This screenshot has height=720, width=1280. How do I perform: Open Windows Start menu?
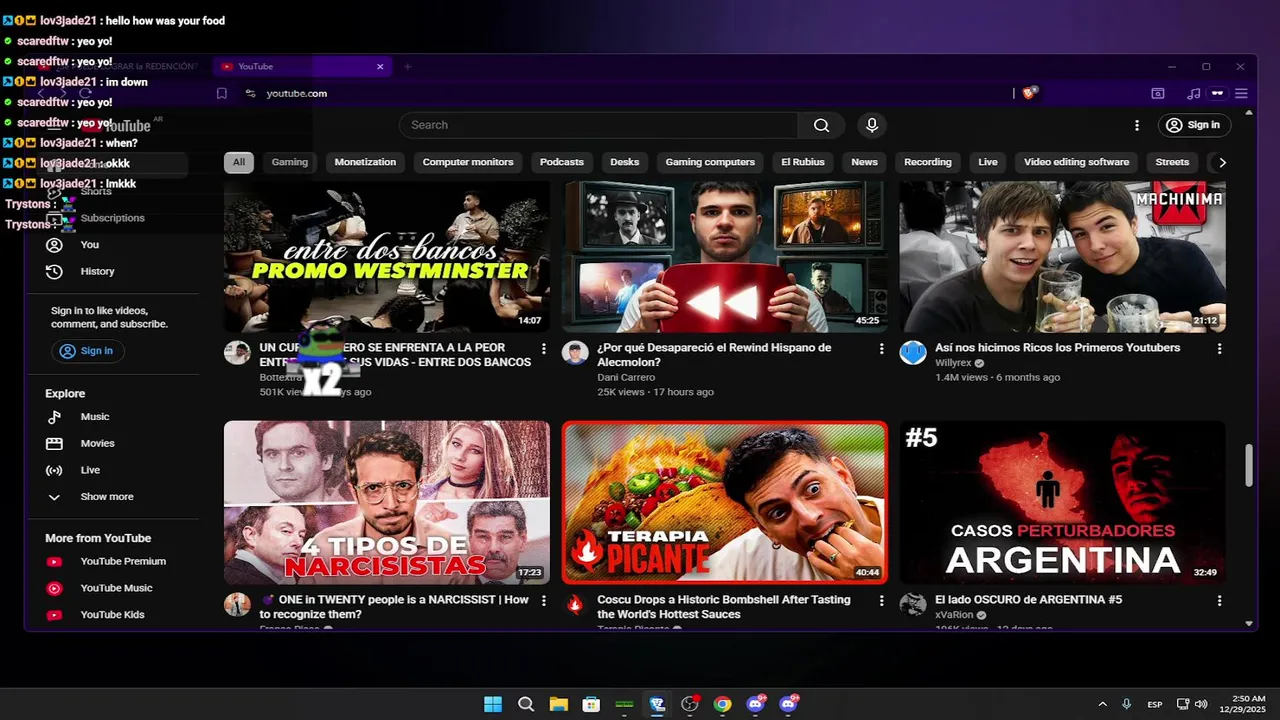(x=493, y=704)
